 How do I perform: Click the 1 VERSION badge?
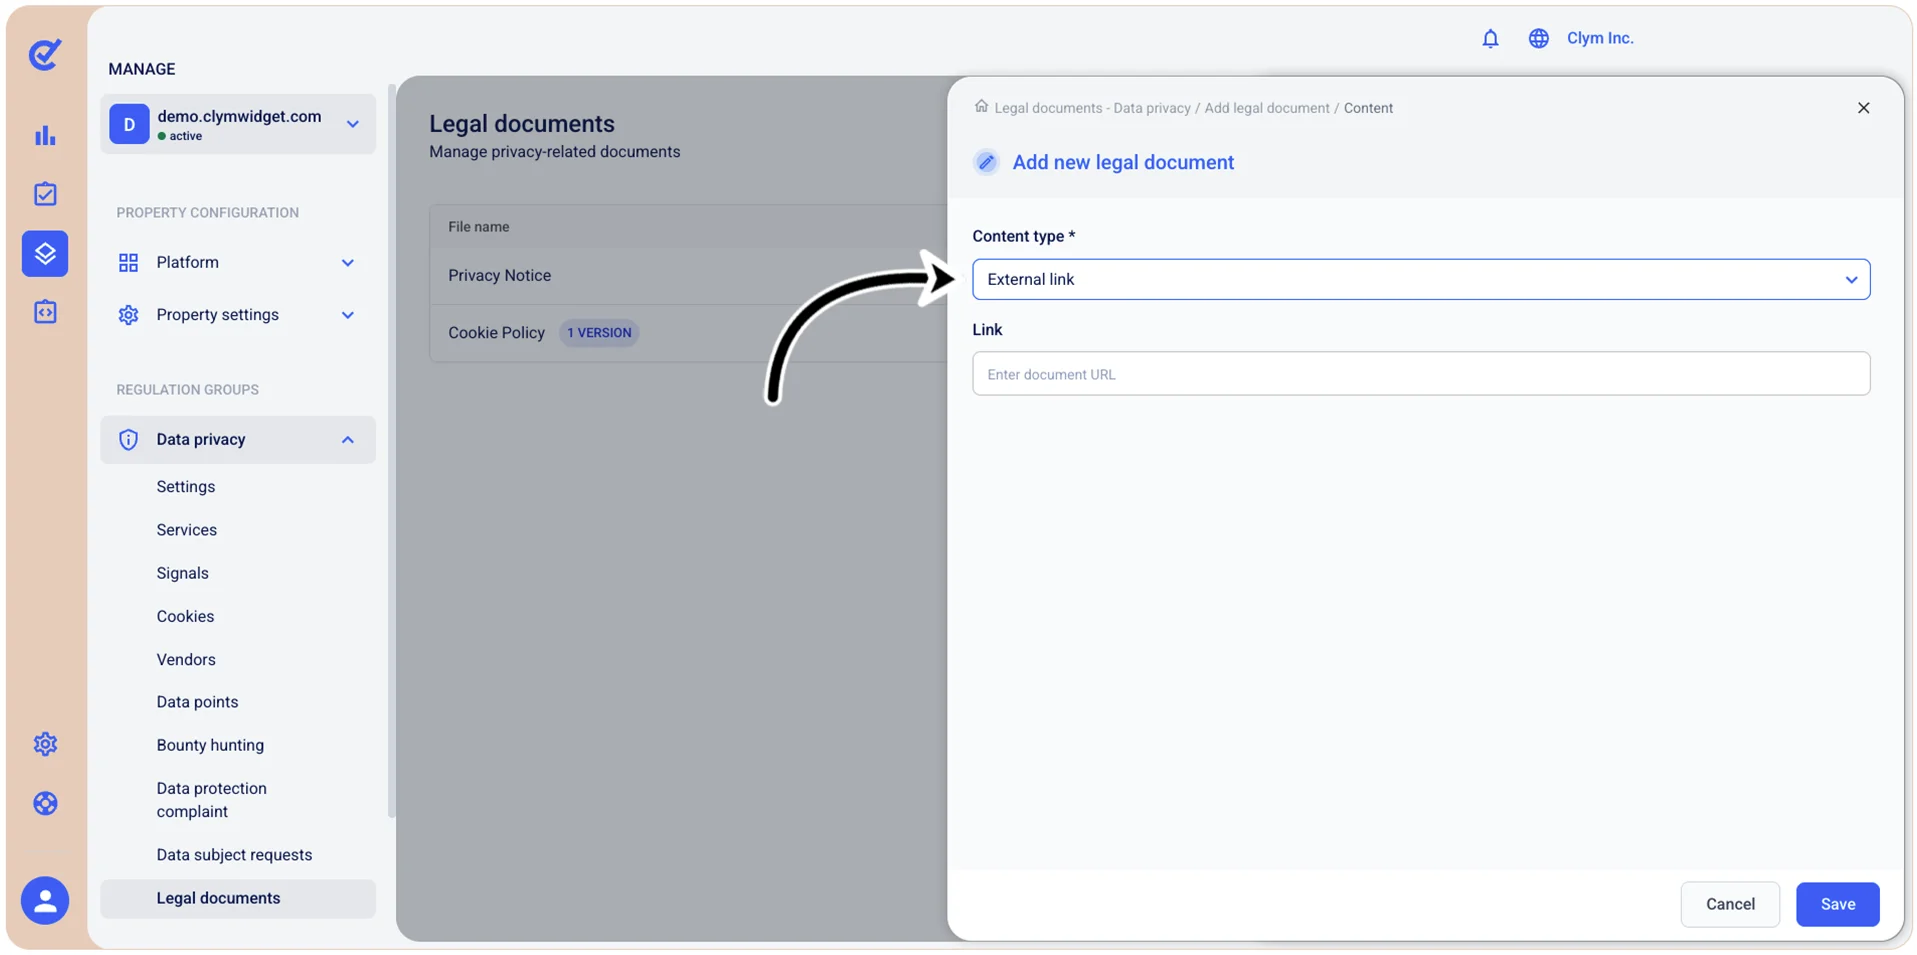pyautogui.click(x=599, y=333)
